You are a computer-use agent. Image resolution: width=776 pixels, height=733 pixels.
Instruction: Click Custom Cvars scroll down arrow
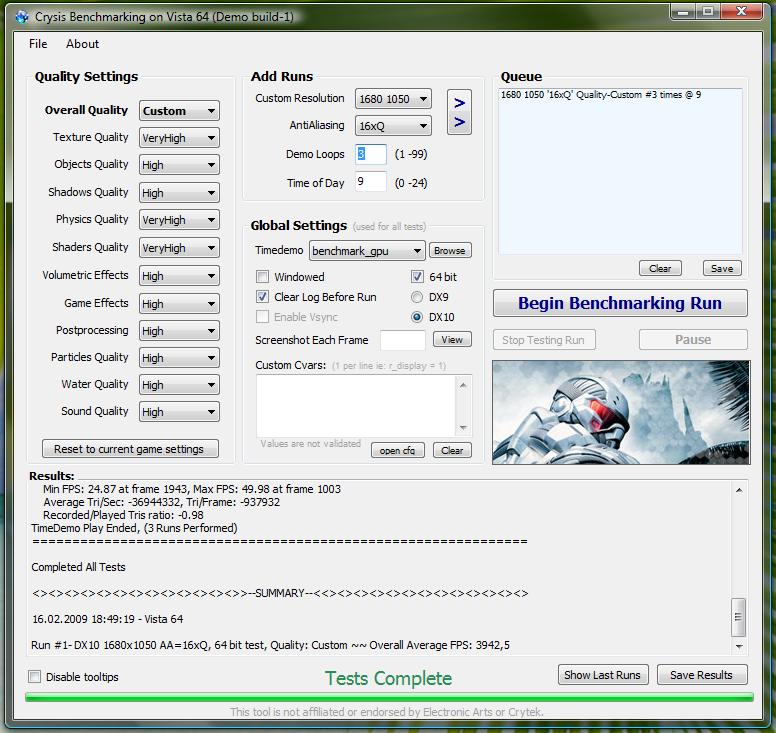(463, 428)
